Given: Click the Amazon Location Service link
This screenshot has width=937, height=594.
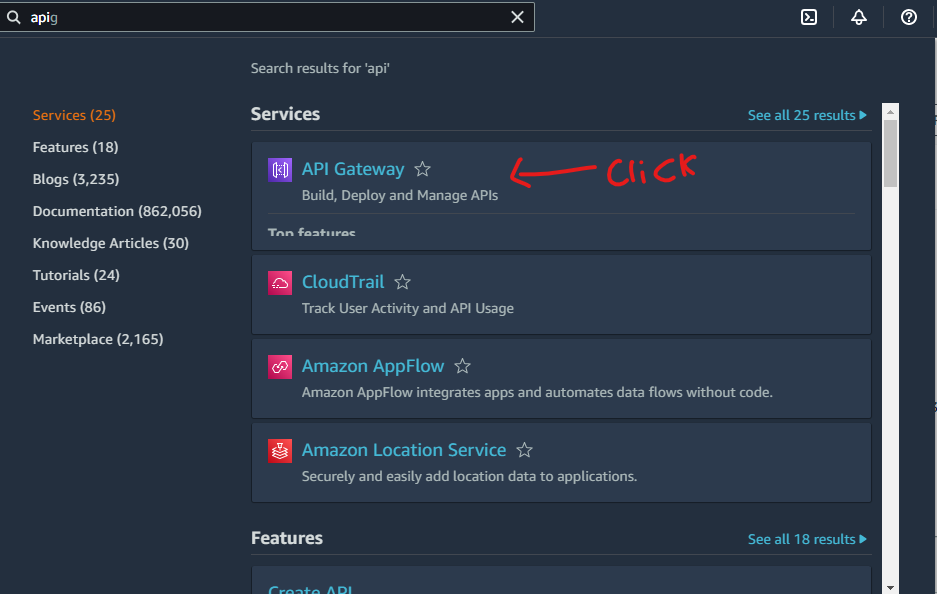Looking at the screenshot, I should [x=404, y=450].
